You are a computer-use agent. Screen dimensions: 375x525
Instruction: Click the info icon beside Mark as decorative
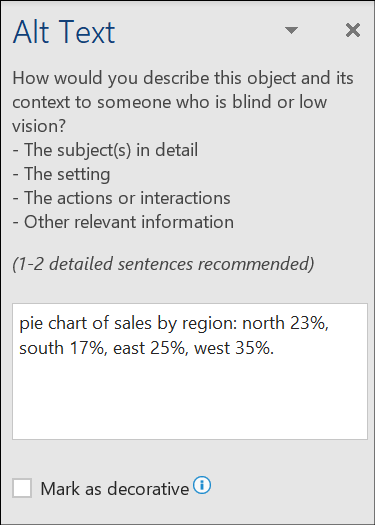click(x=202, y=485)
